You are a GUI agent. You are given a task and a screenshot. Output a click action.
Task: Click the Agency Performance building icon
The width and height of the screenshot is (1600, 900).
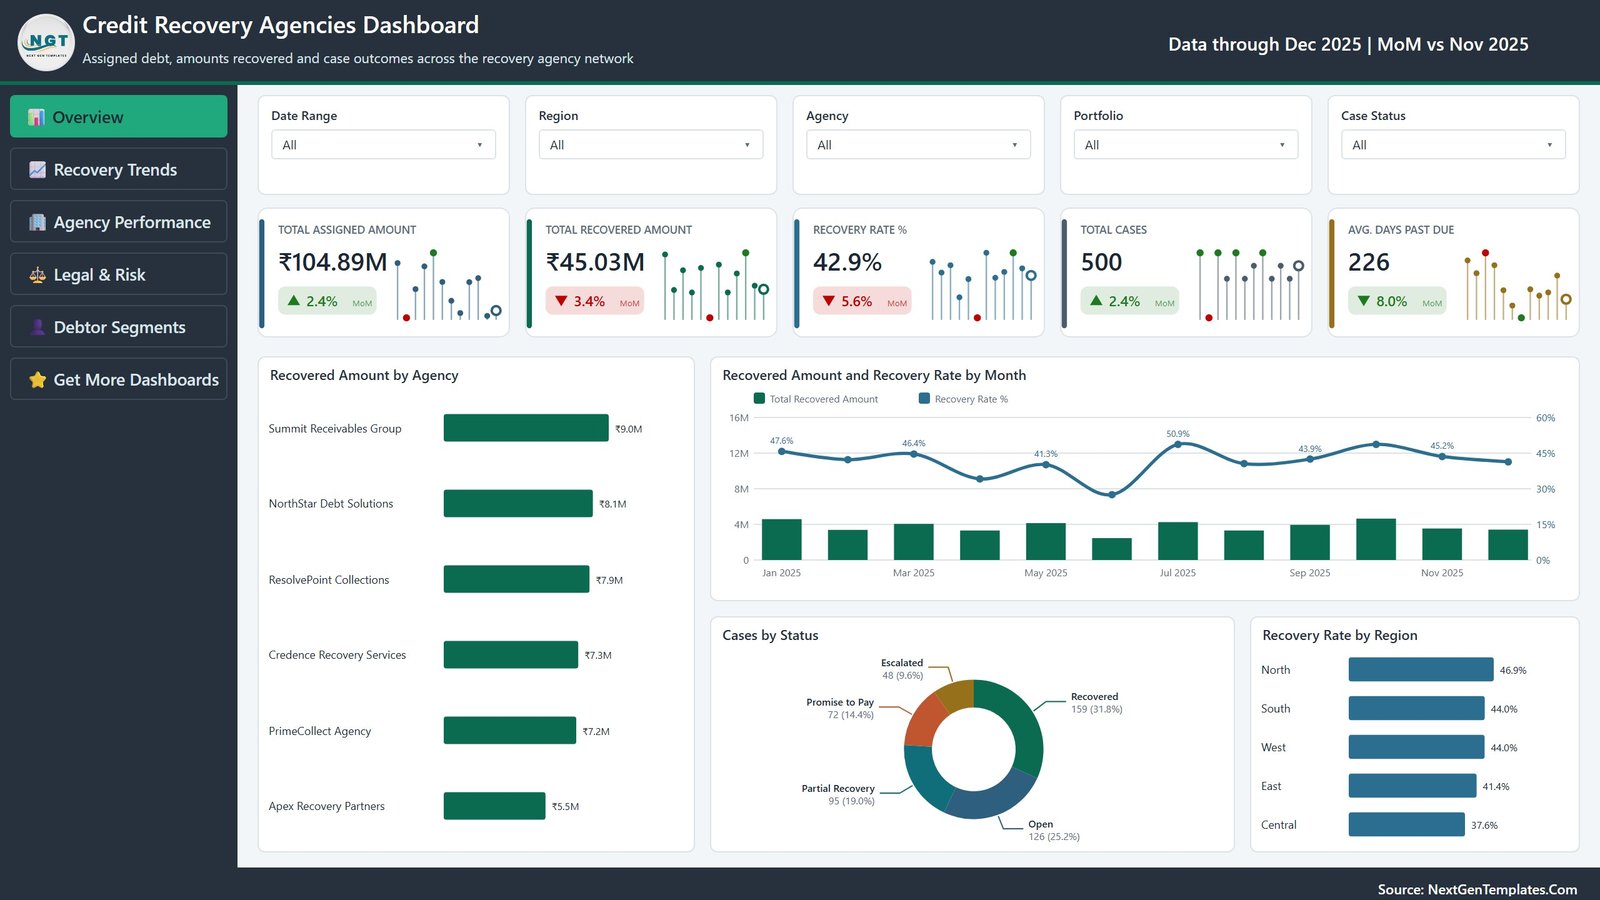(x=37, y=222)
